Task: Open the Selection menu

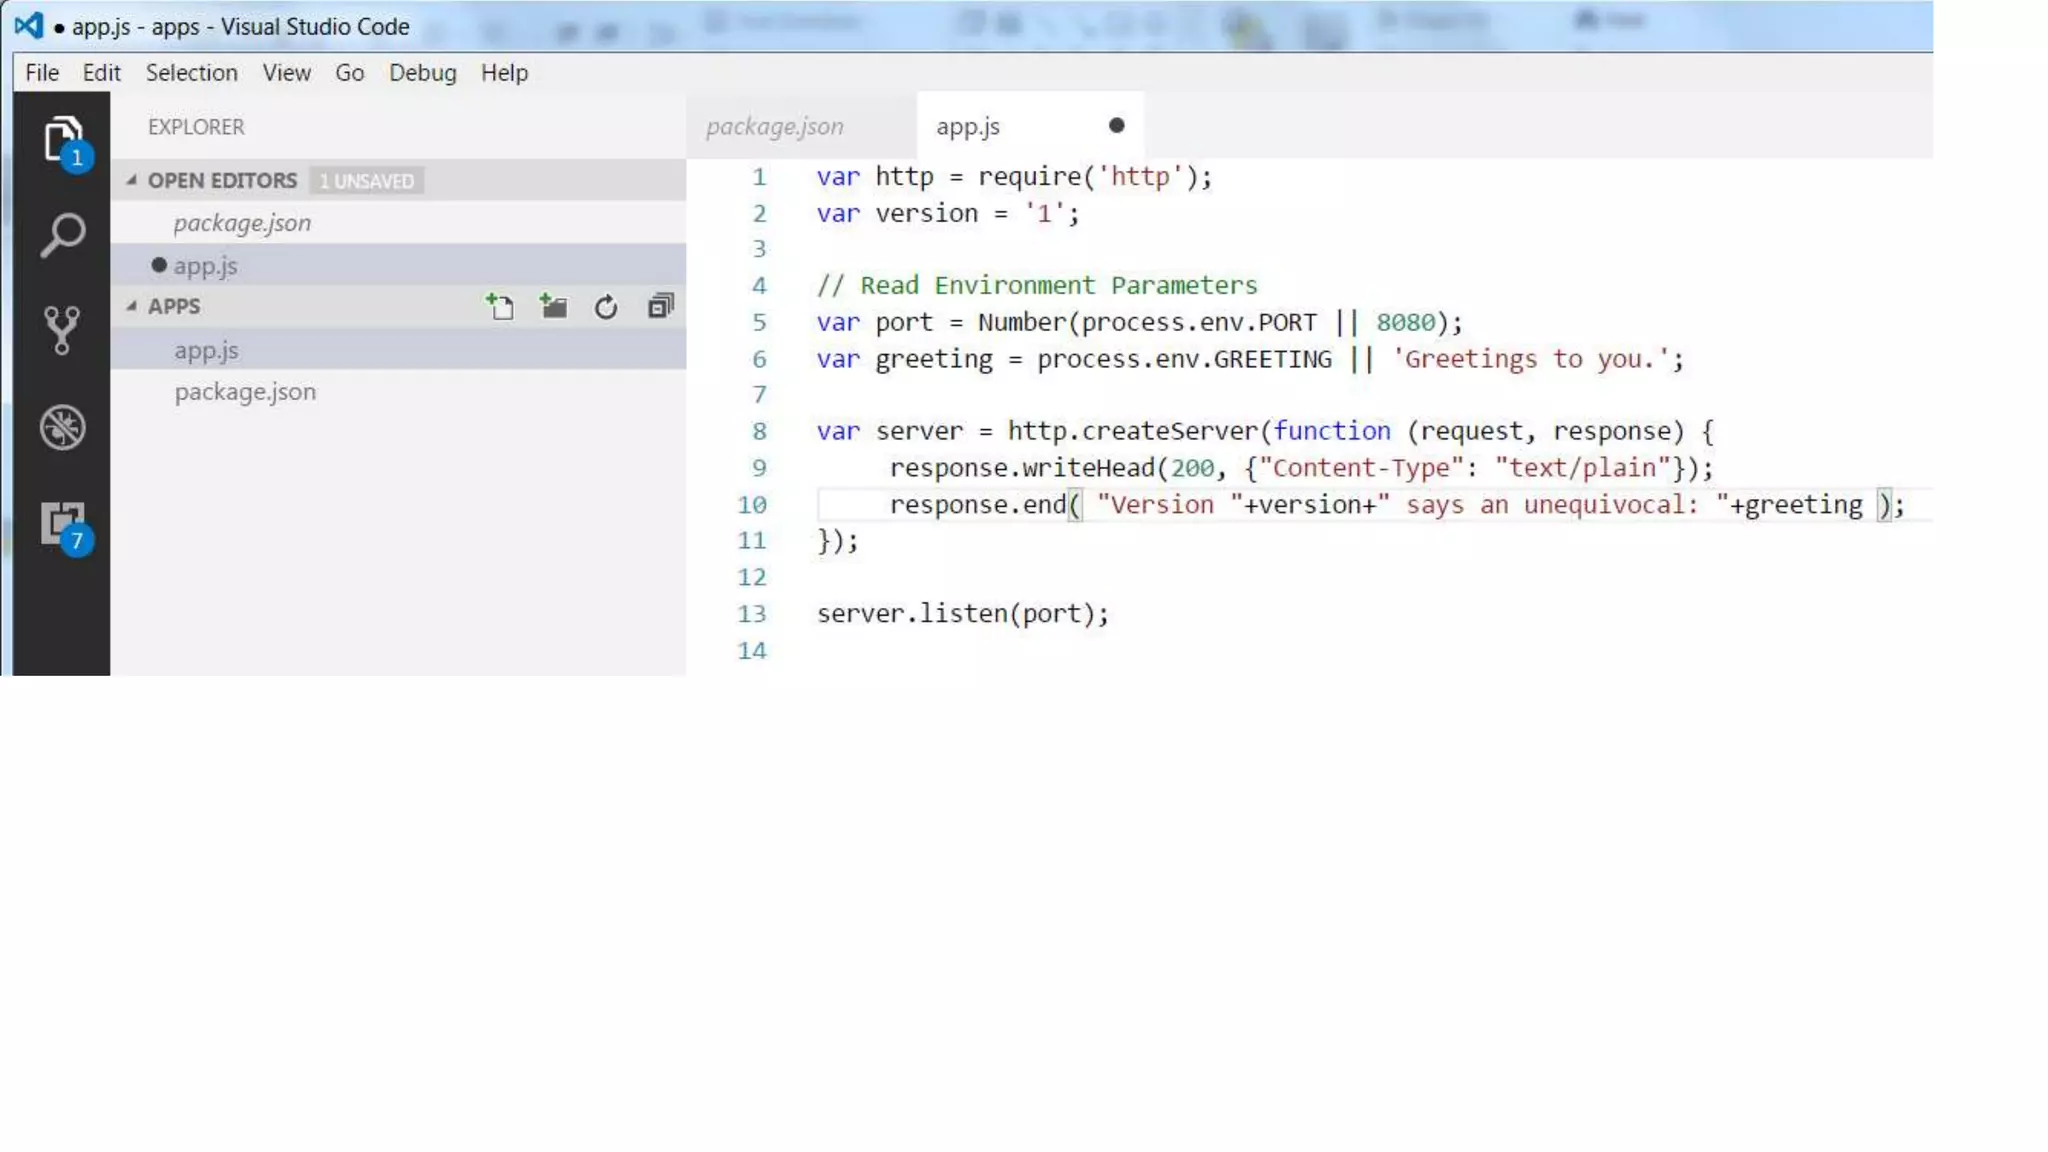Action: point(191,73)
